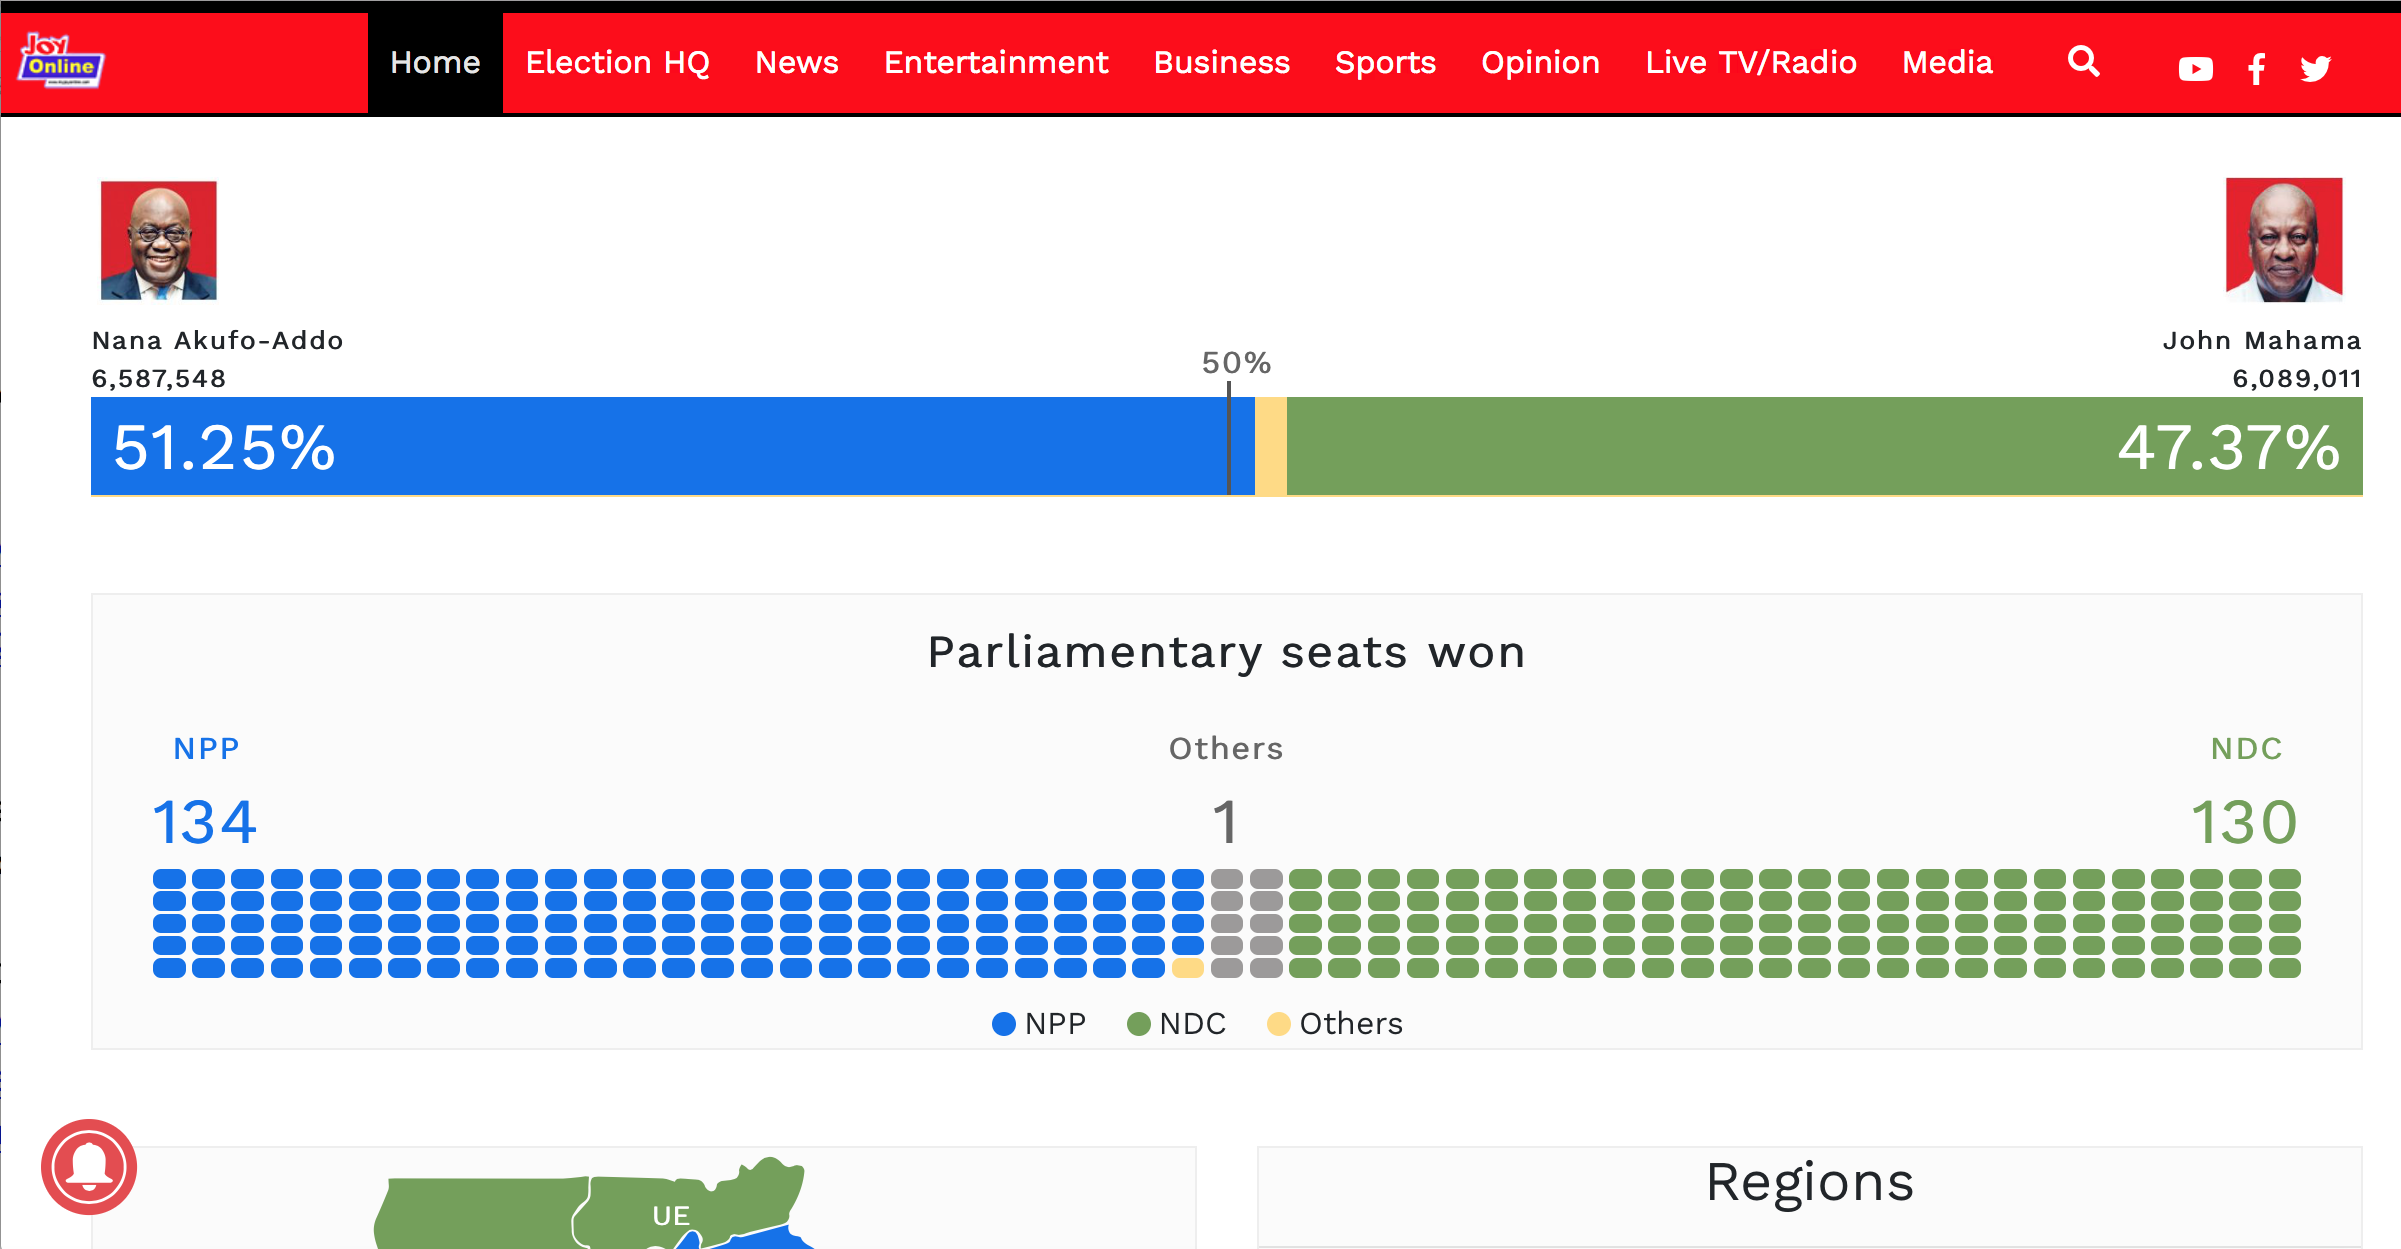Go to the Sports section
This screenshot has width=2401, height=1249.
tap(1385, 63)
